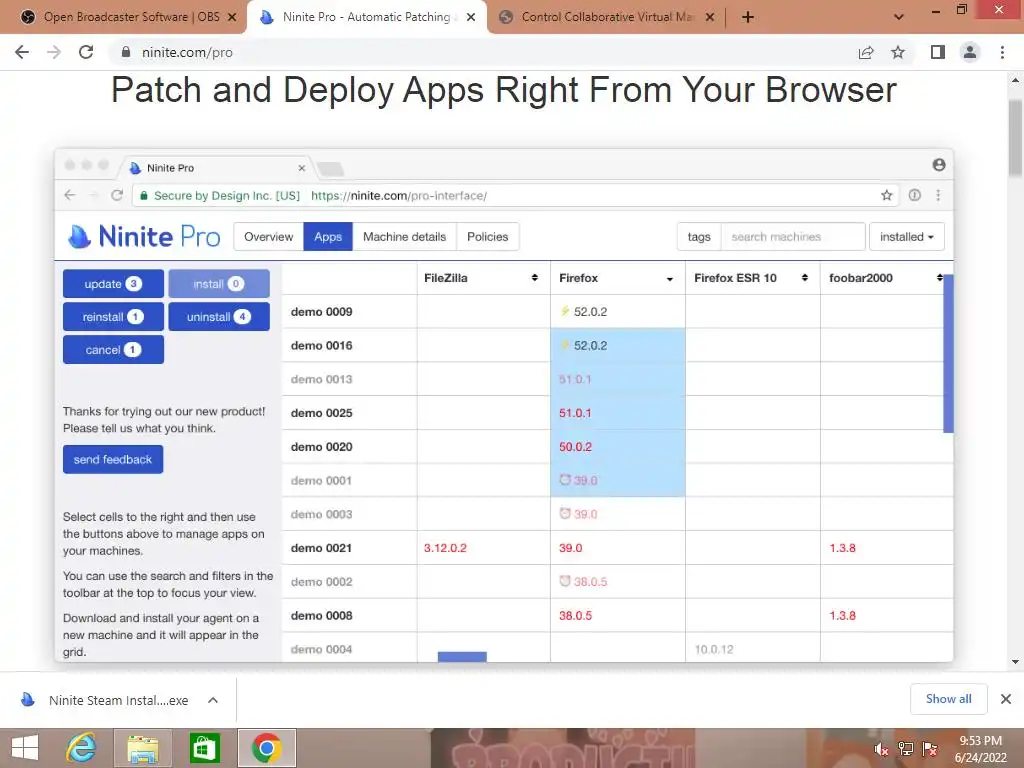Go back using Chrome's back arrow
The image size is (1024, 768).
click(x=22, y=52)
